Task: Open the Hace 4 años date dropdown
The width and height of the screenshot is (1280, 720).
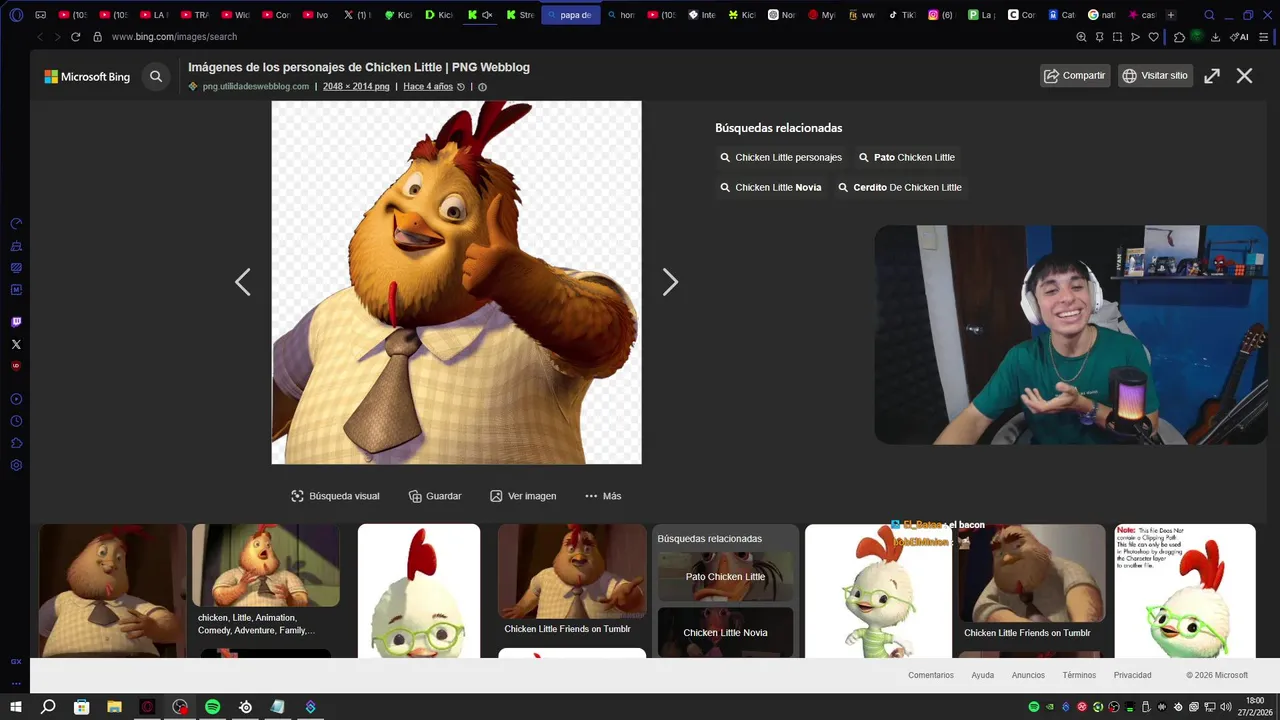Action: (x=434, y=87)
